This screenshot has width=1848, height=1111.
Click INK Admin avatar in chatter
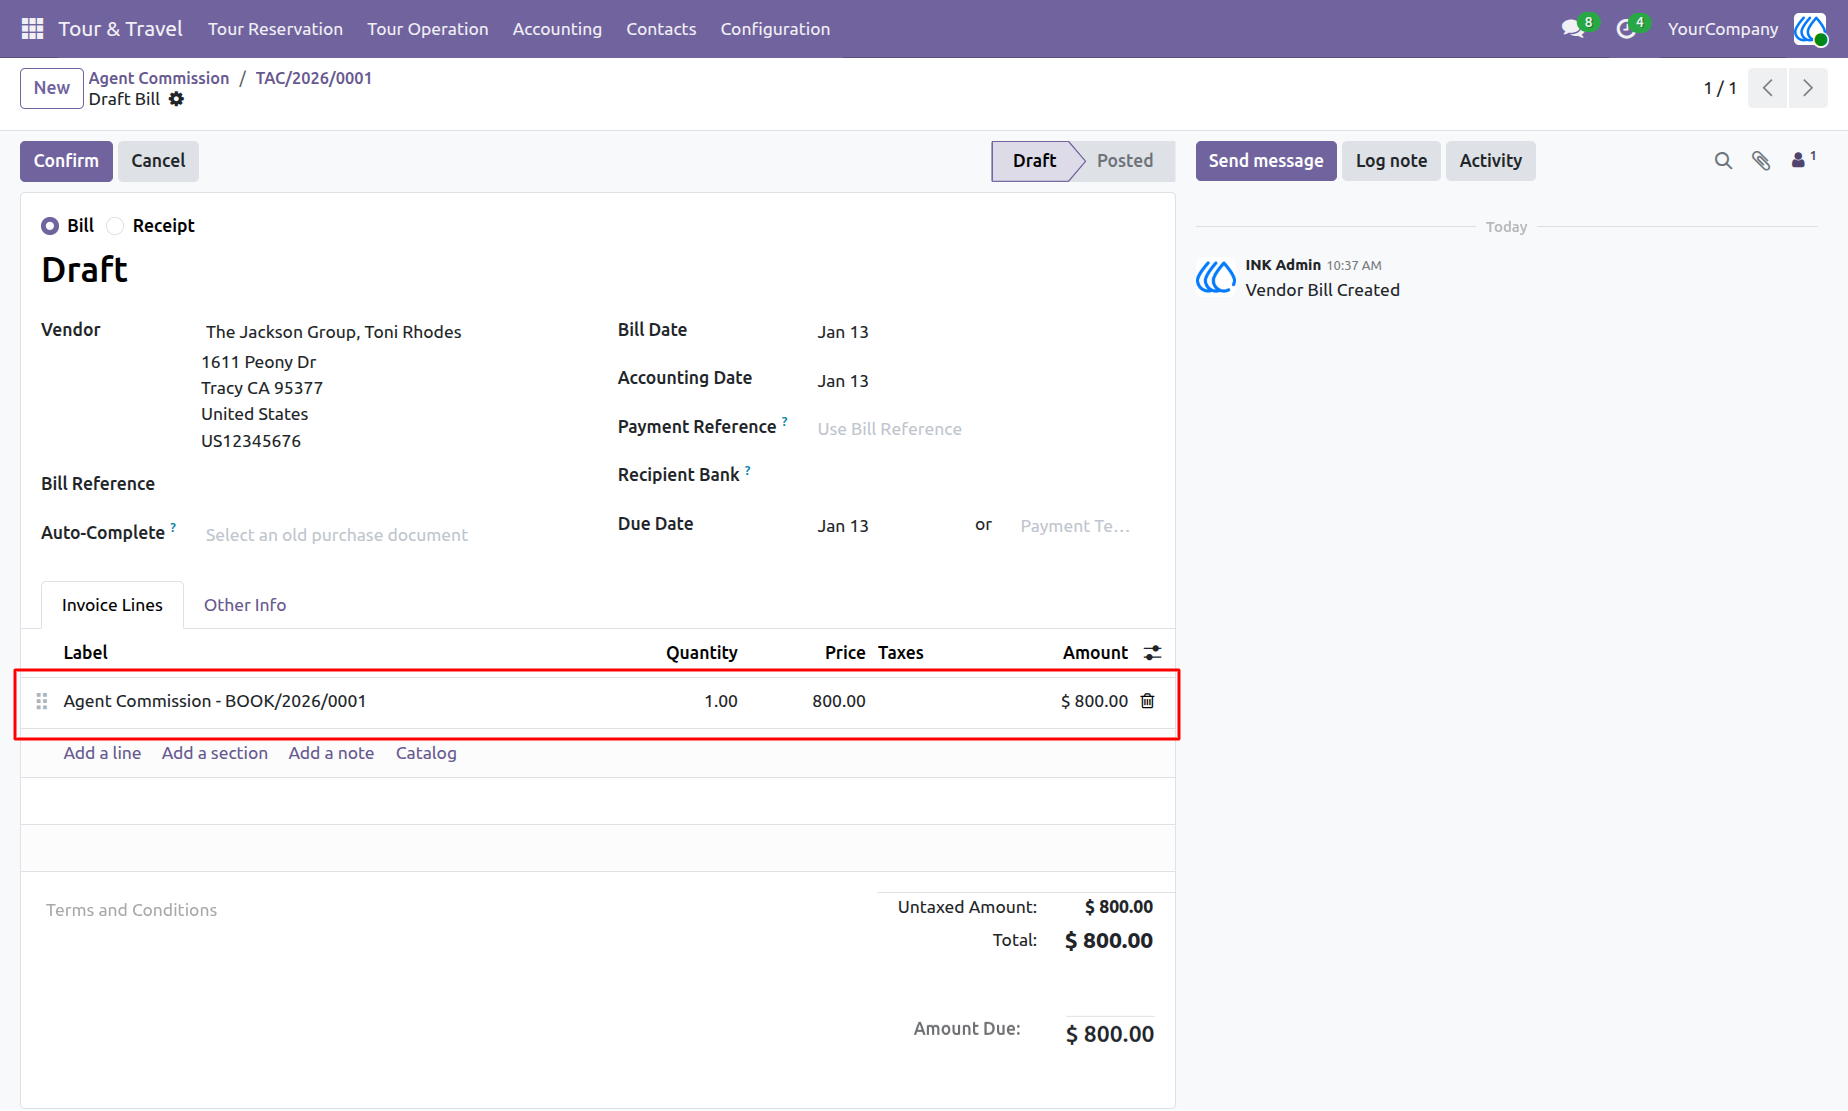click(1216, 277)
